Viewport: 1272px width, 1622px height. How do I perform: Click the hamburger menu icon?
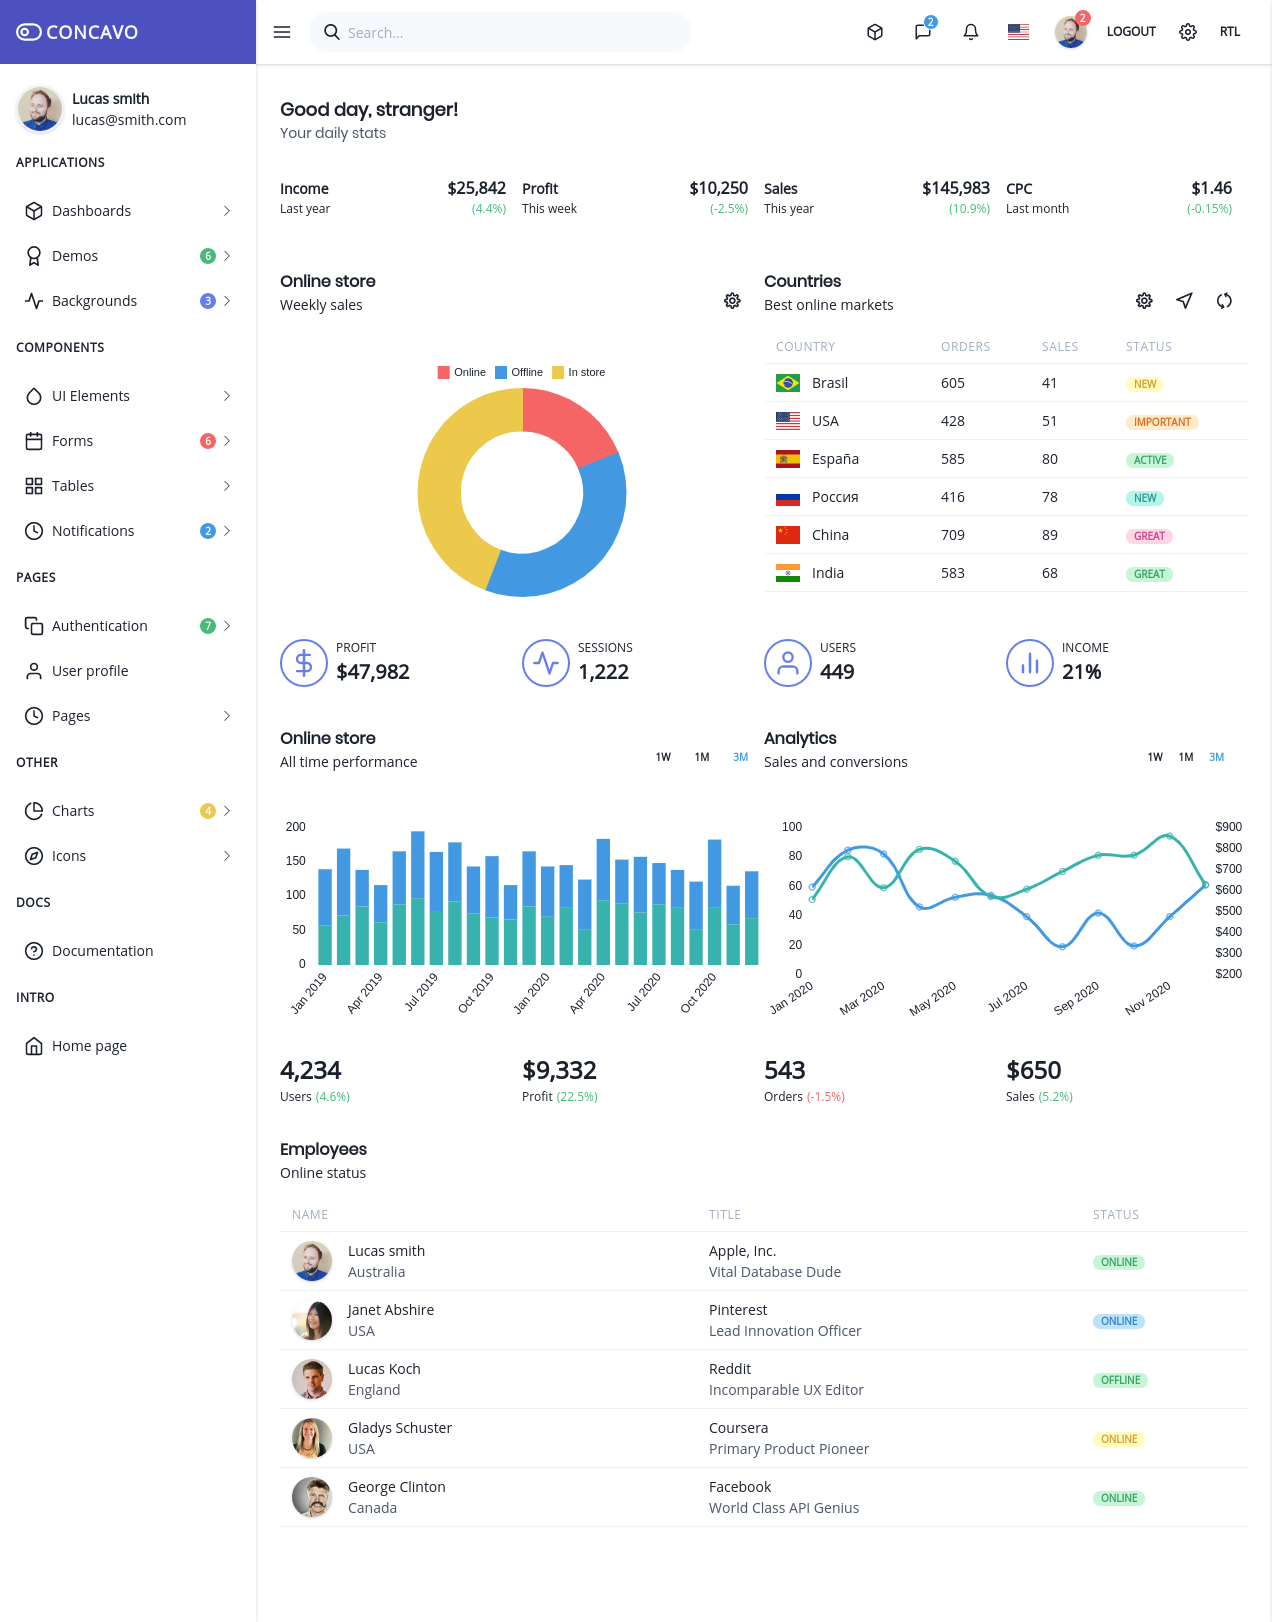[x=282, y=32]
